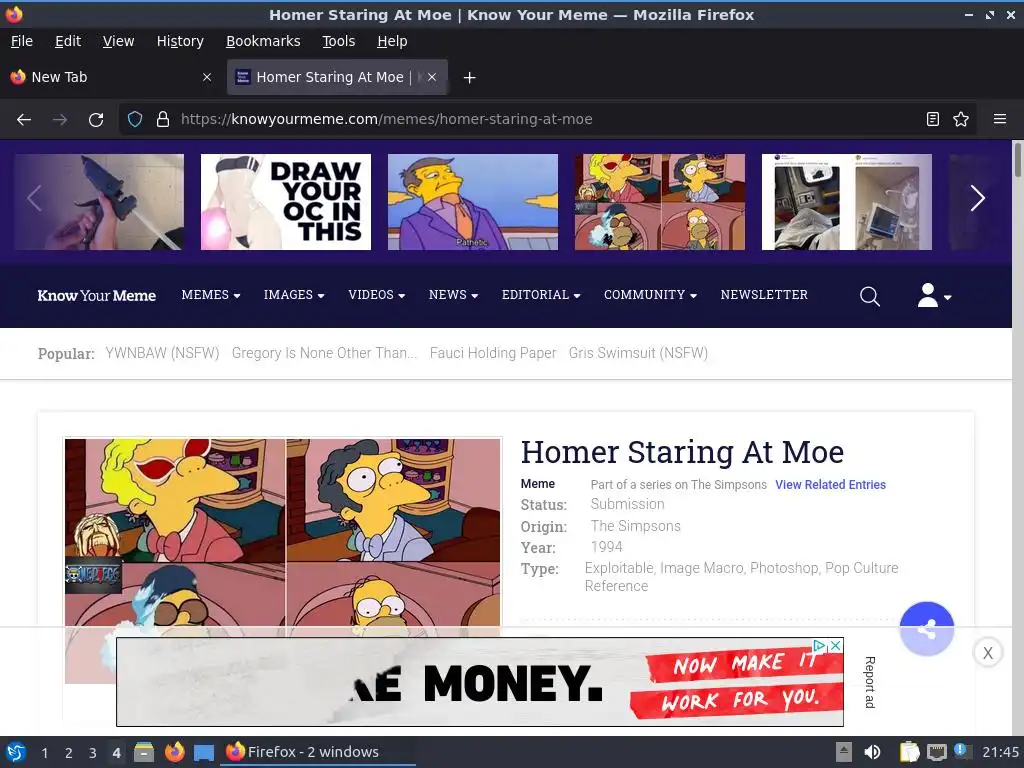The width and height of the screenshot is (1024, 768).
Task: Switch to workspace 4
Action: (116, 753)
